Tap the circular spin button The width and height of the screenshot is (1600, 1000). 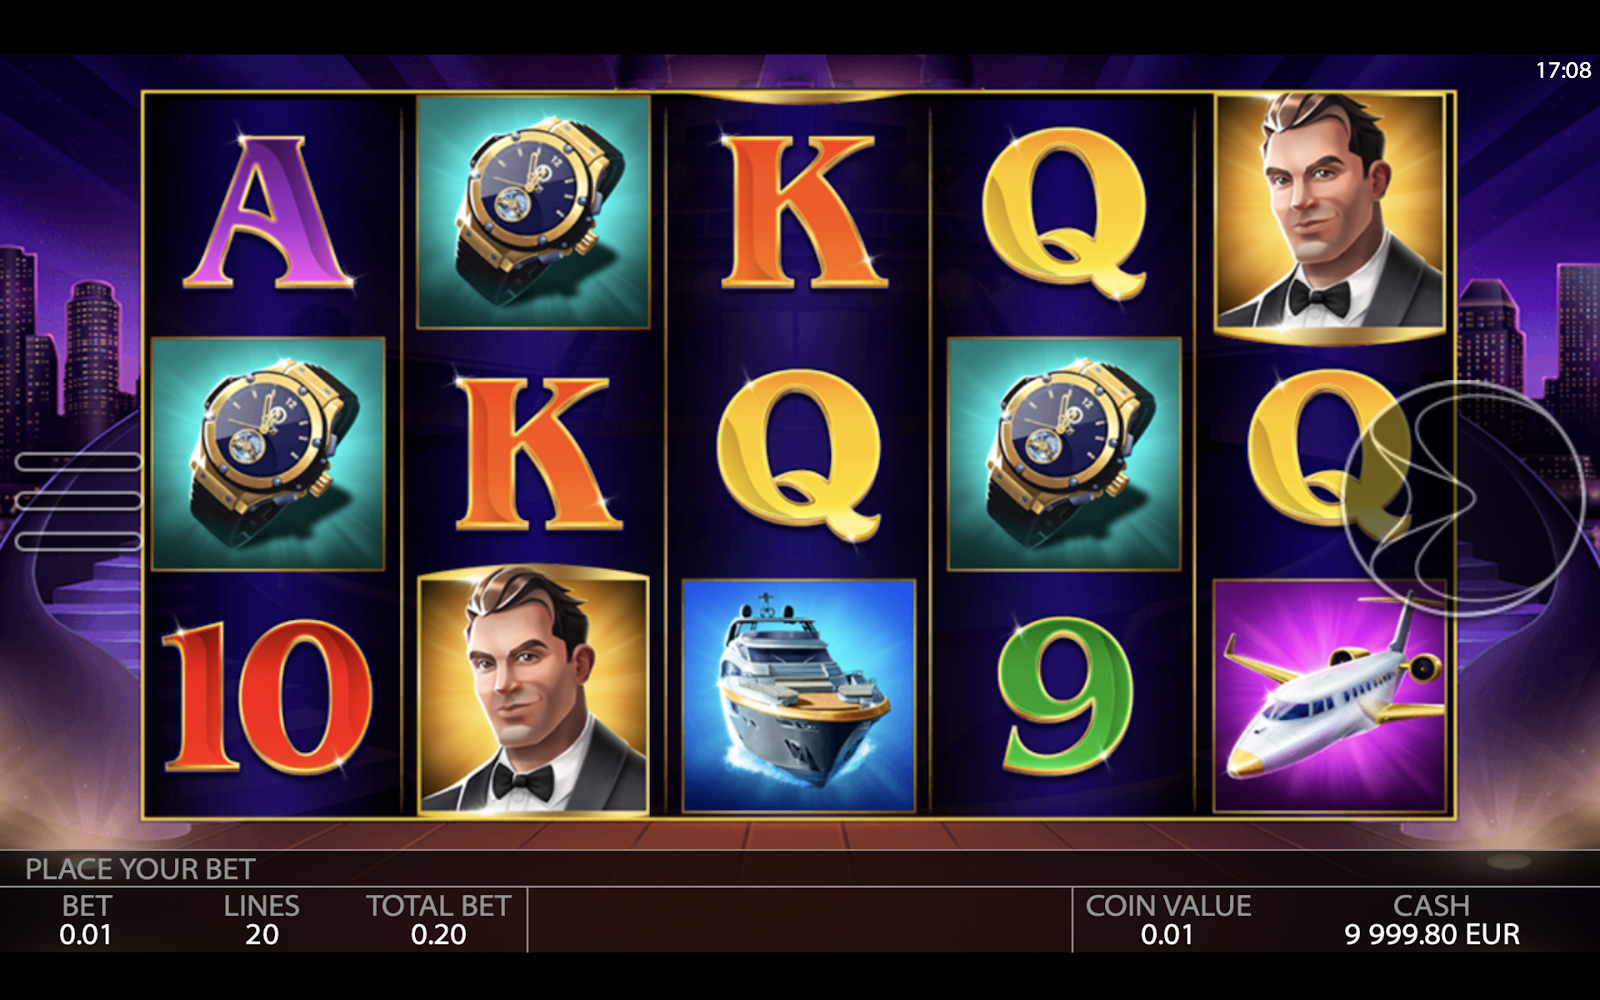1465,497
